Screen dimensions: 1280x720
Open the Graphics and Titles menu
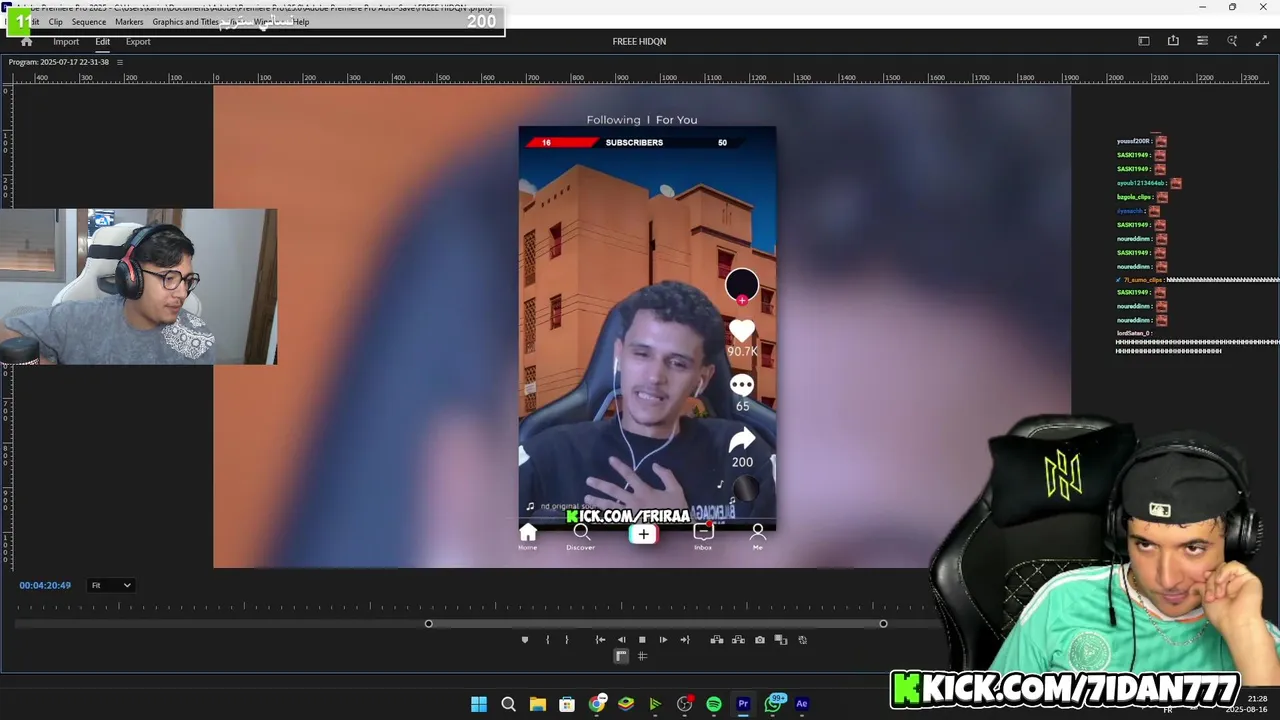(185, 21)
